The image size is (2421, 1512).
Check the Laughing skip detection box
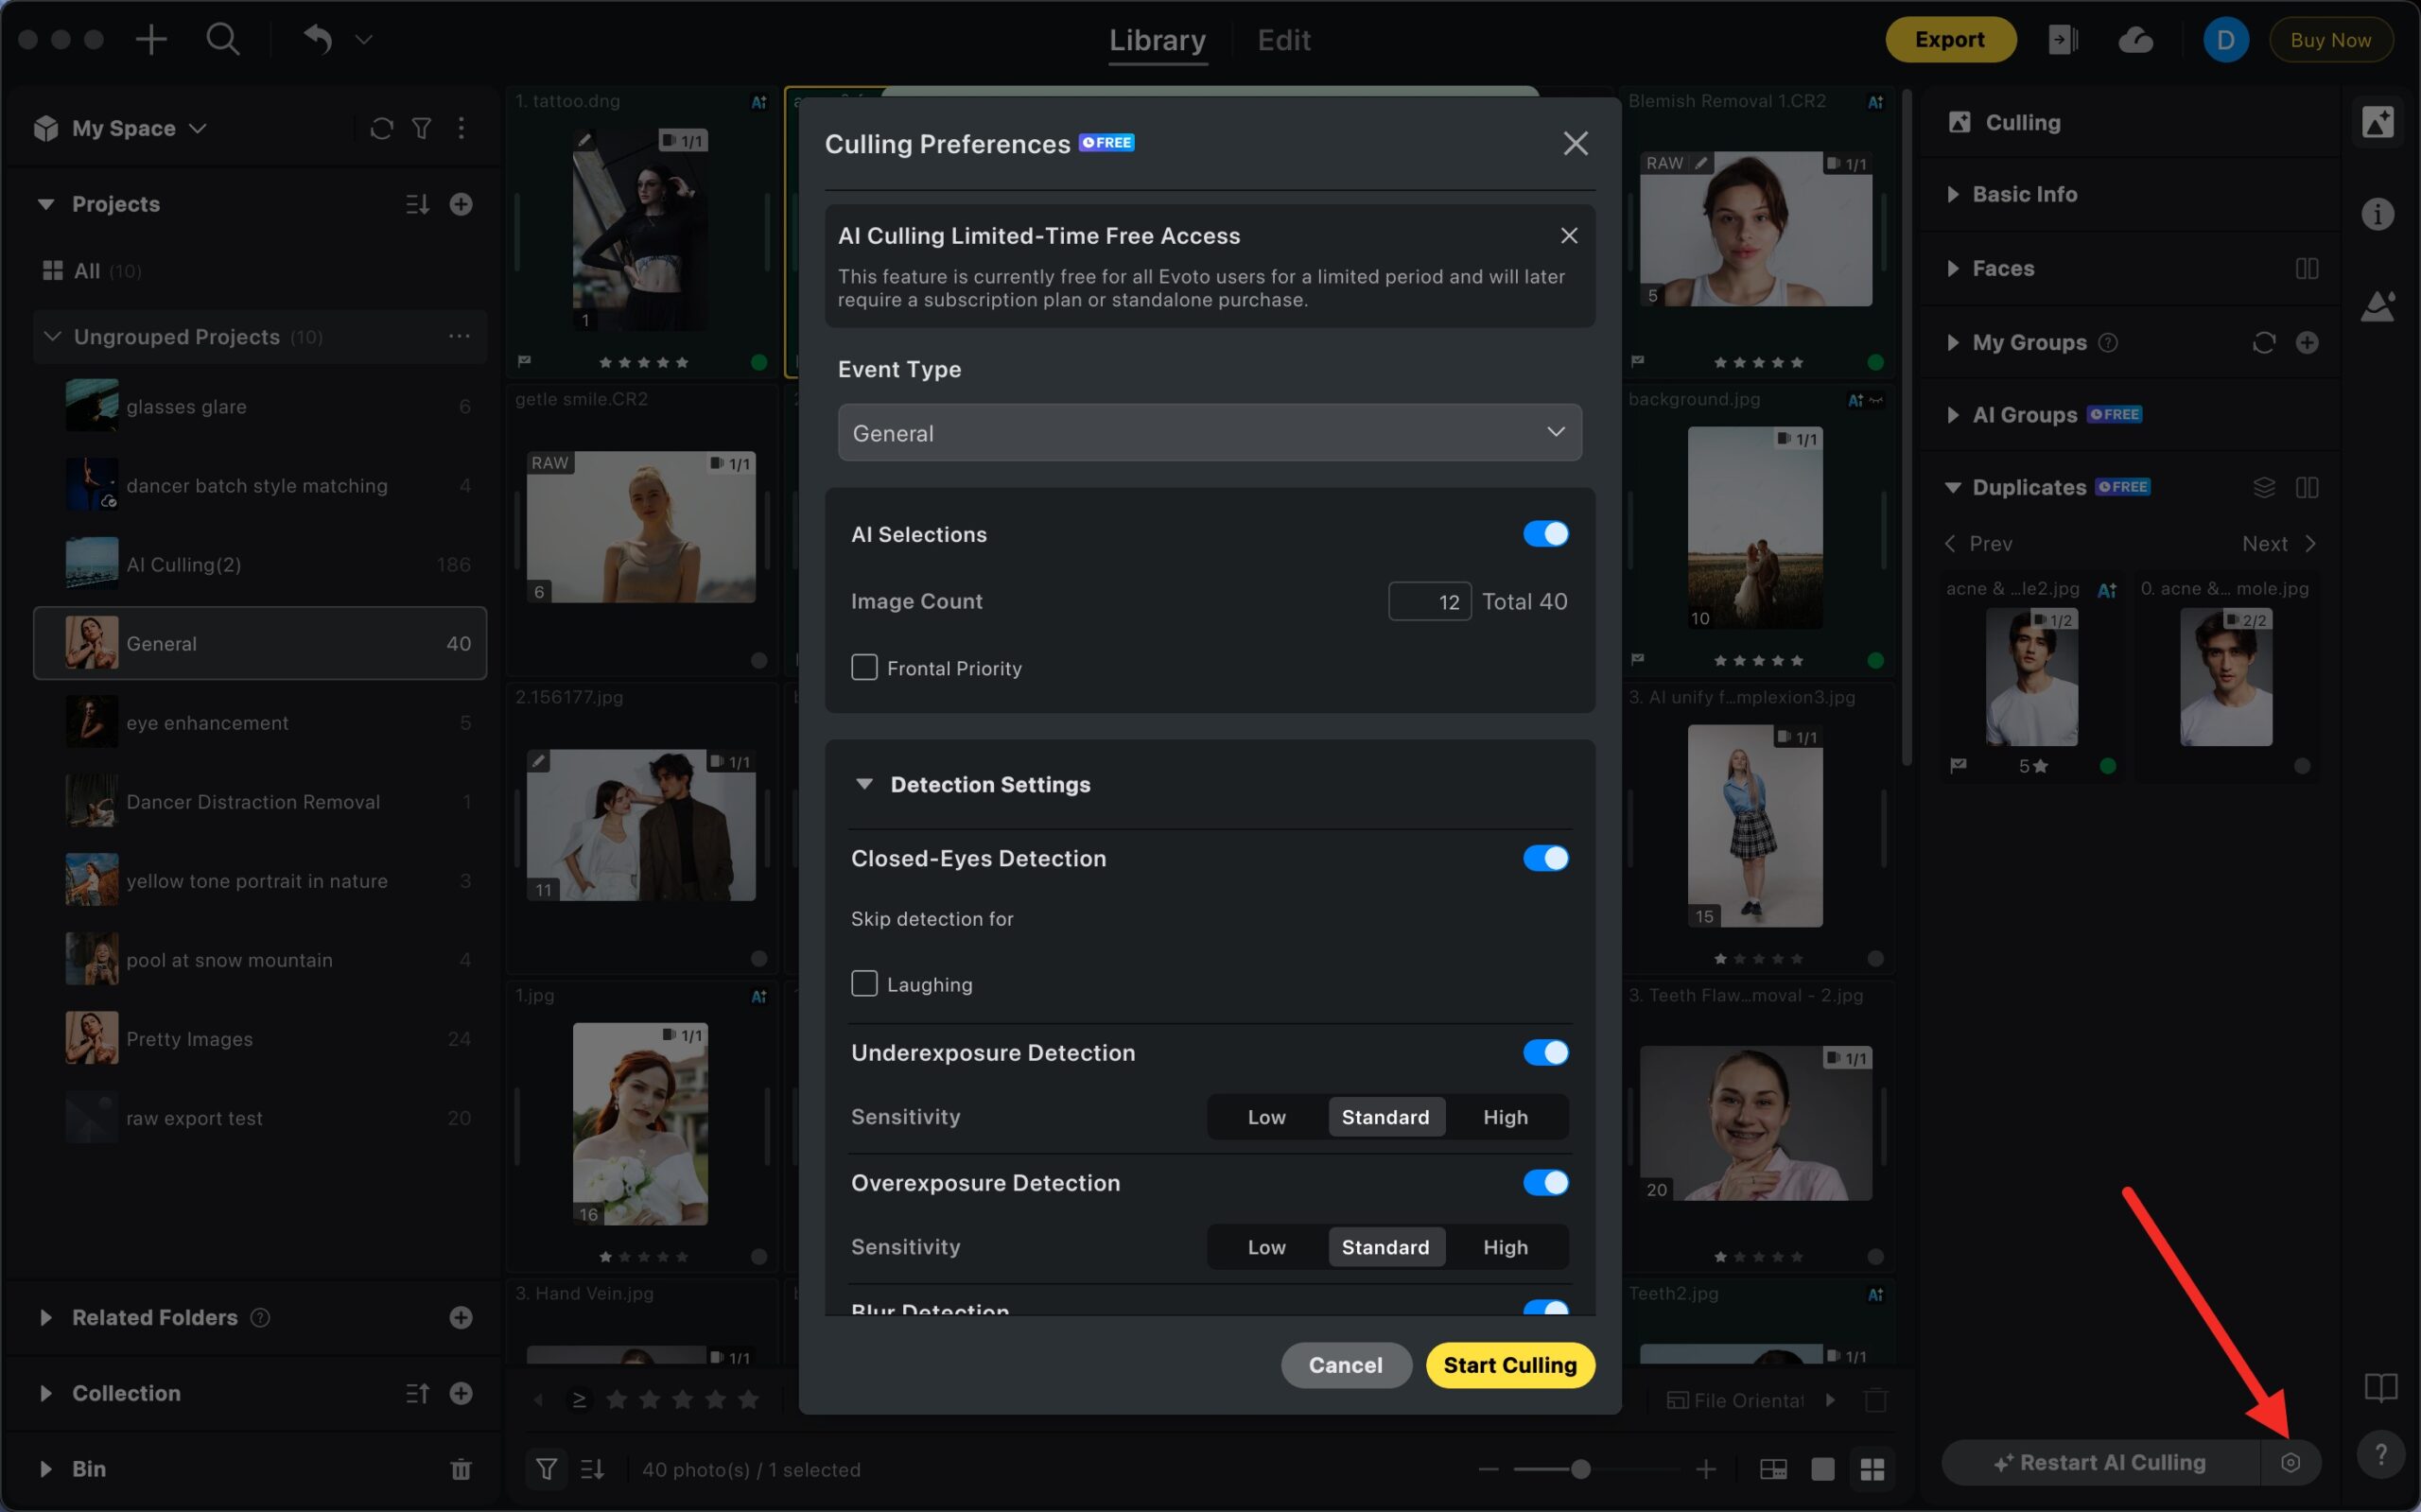[864, 984]
